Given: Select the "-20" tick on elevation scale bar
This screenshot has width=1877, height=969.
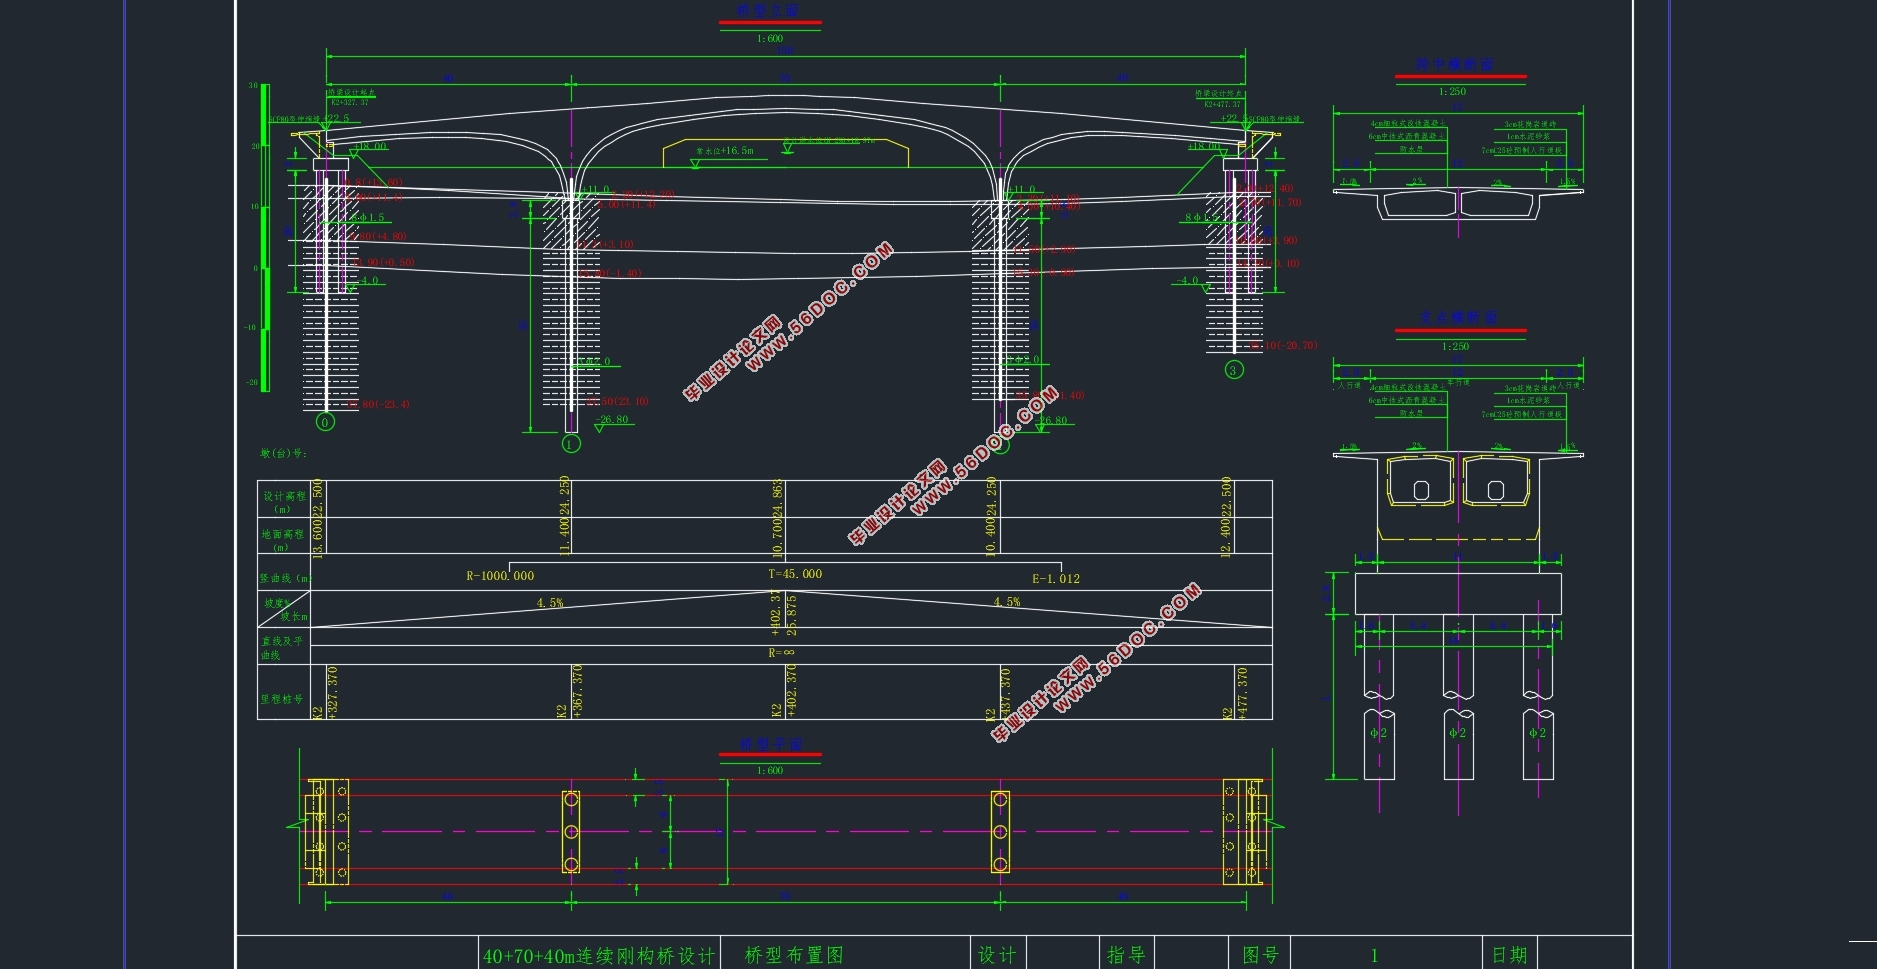Looking at the screenshot, I should [252, 383].
